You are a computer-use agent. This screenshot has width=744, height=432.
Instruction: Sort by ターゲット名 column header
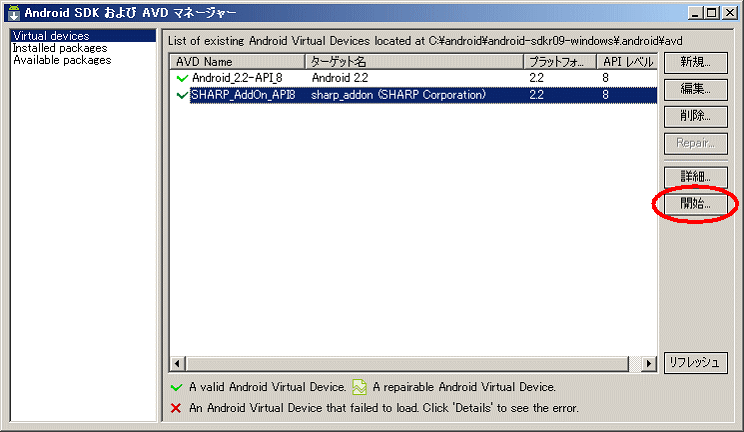coord(414,62)
